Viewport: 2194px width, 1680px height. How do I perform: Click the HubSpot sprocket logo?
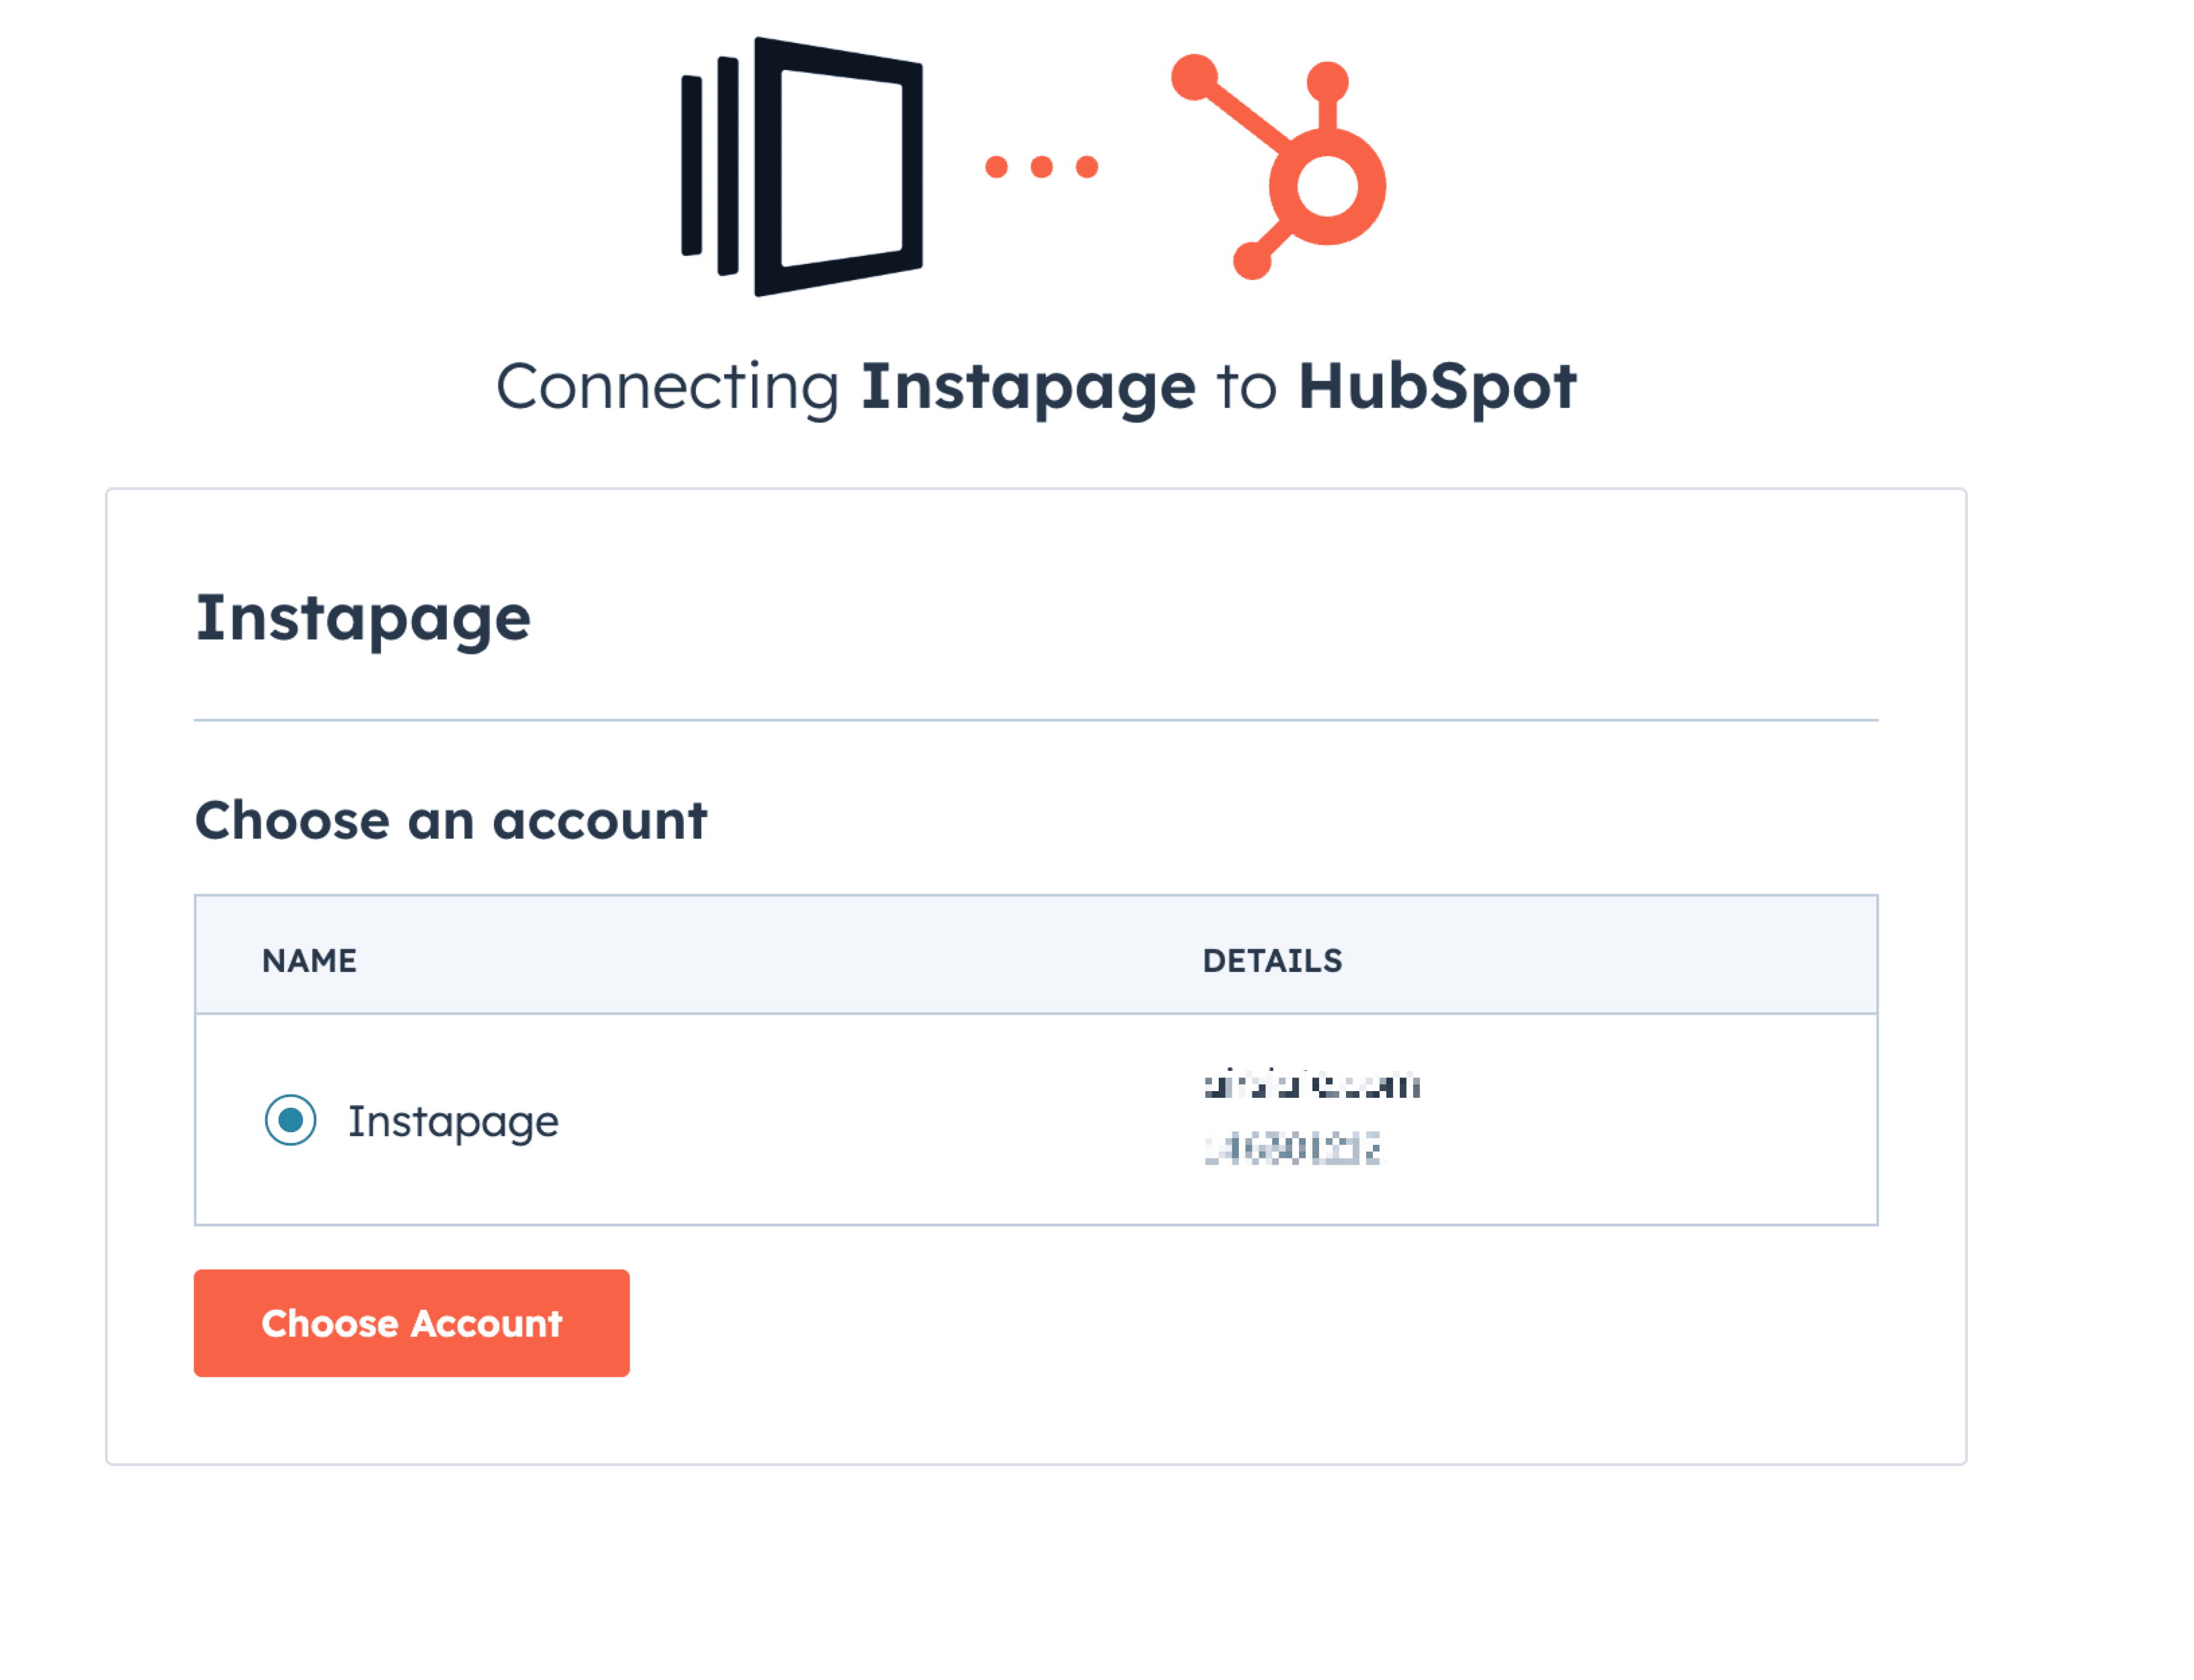pos(1278,167)
